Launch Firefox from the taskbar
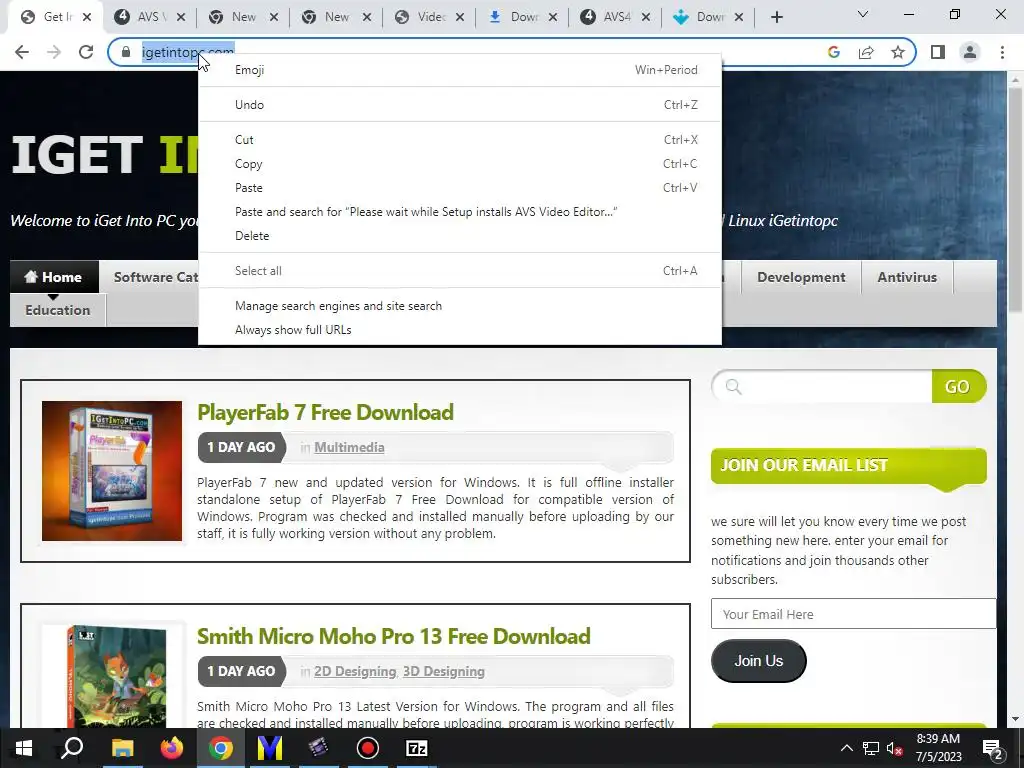This screenshot has height=768, width=1024. point(172,748)
